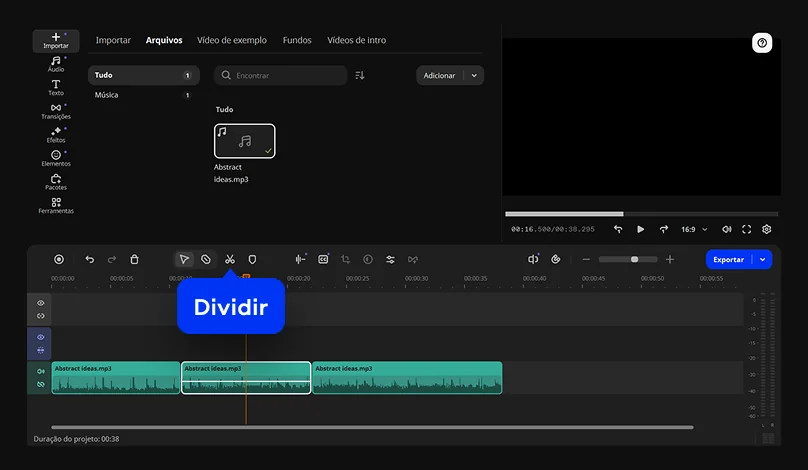
Task: Expand the Exportar dropdown arrow
Action: pos(764,259)
